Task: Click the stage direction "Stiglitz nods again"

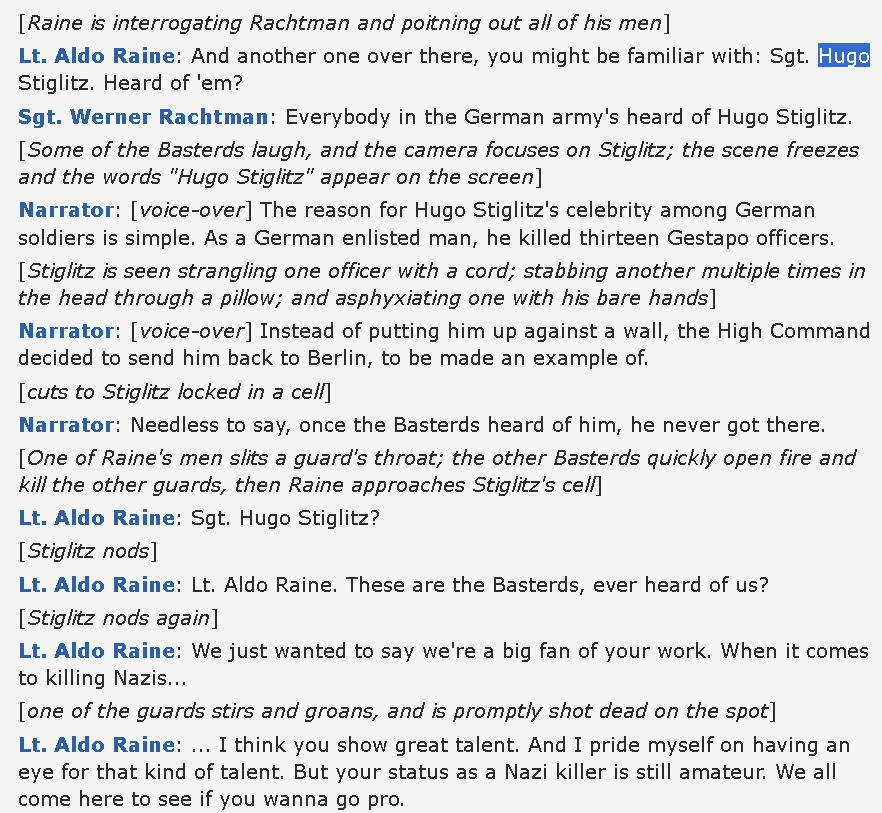Action: pyautogui.click(x=119, y=618)
